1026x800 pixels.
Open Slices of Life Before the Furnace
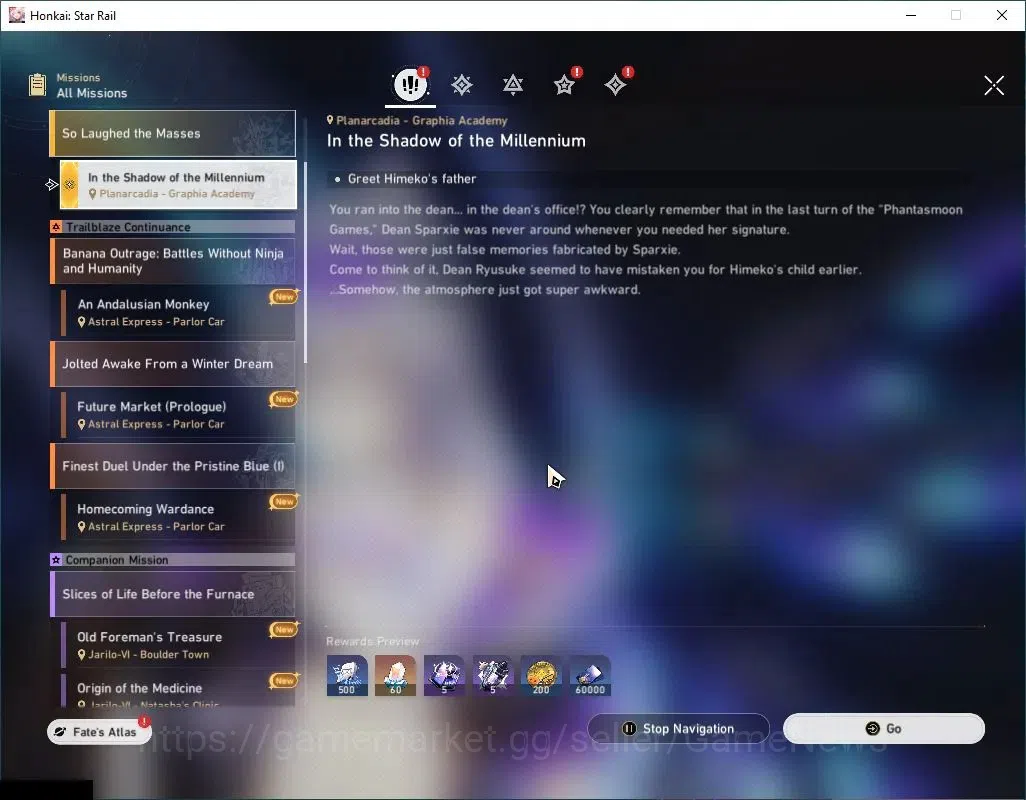tap(173, 594)
